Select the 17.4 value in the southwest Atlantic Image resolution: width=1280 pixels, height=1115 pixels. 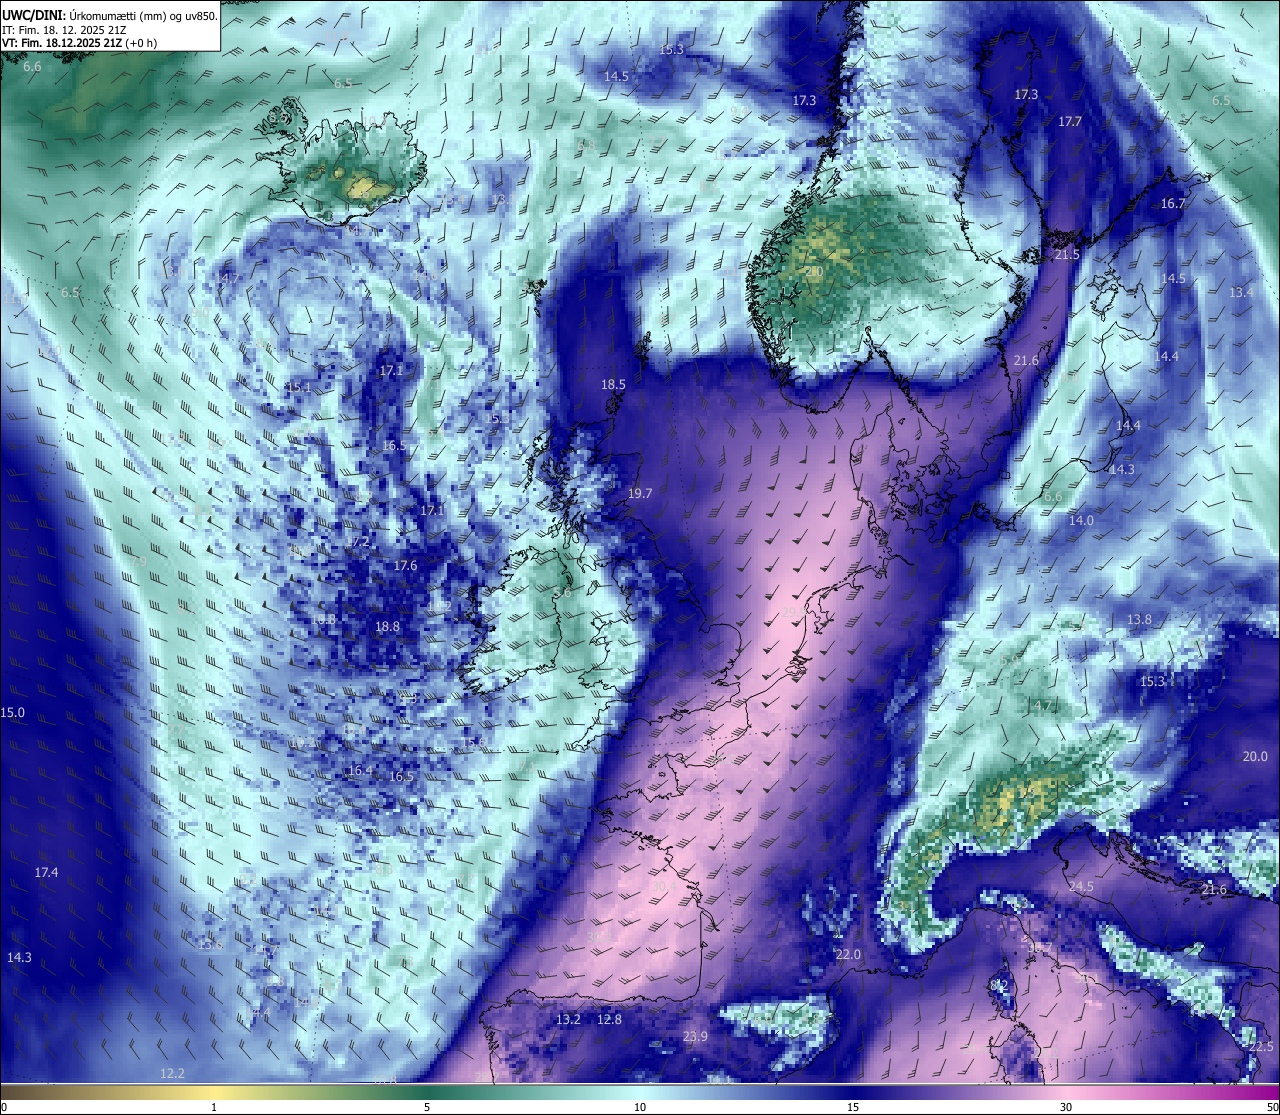click(x=46, y=873)
